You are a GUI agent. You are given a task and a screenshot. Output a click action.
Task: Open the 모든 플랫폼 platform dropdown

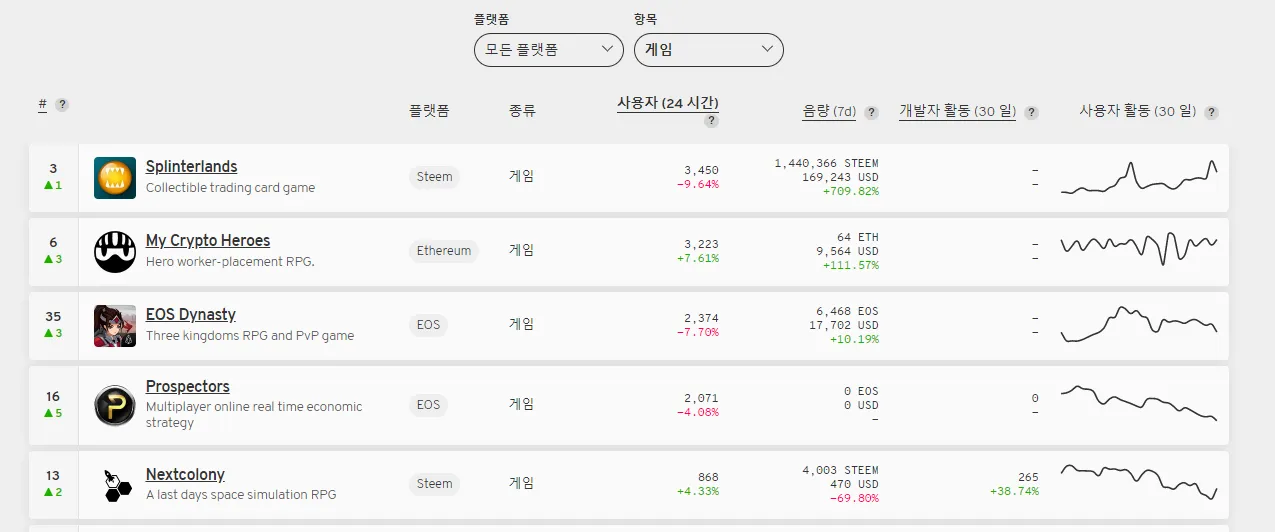point(549,49)
